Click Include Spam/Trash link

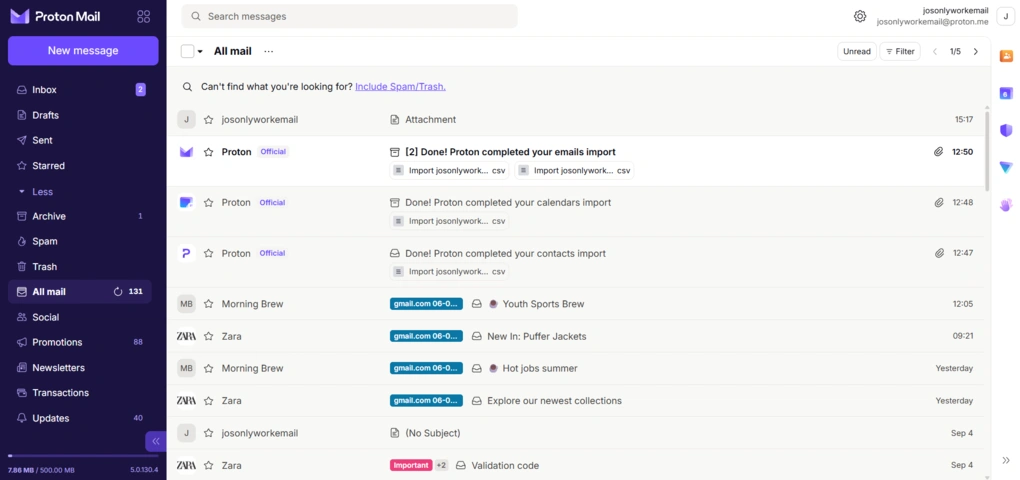400,87
